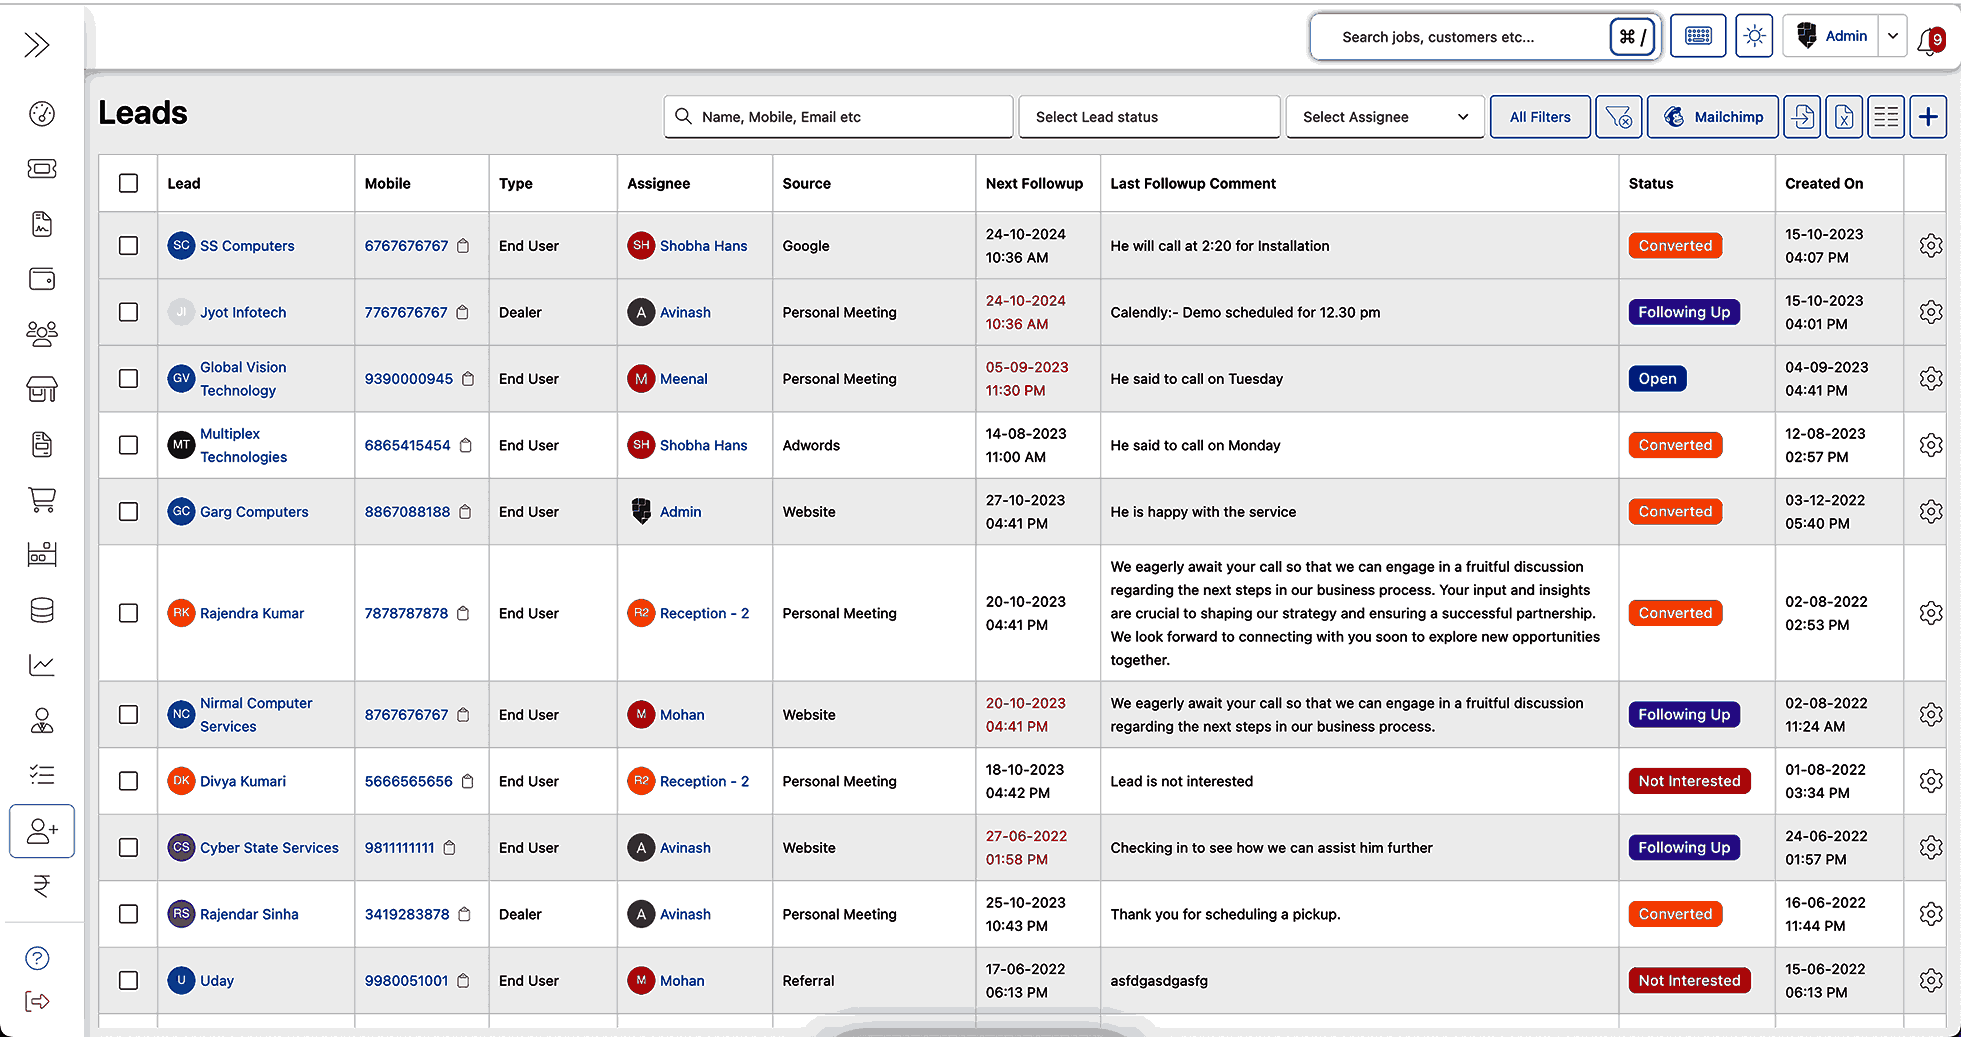Open the column layout list icon
The image size is (1961, 1037).
(x=1886, y=117)
